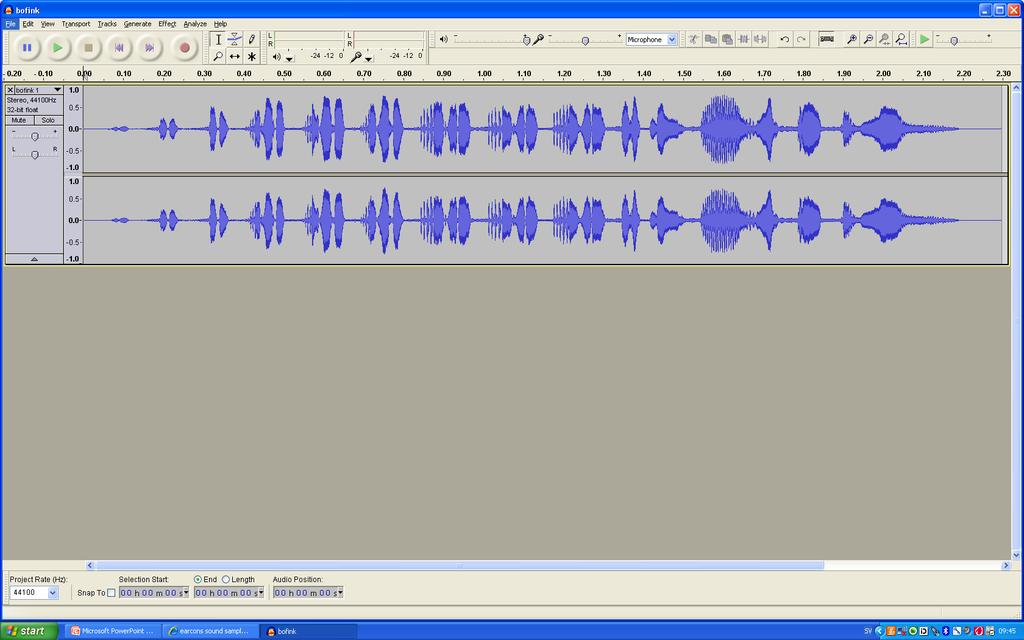Start recording with the red Record button
Image resolution: width=1024 pixels, height=640 pixels.
click(x=184, y=47)
